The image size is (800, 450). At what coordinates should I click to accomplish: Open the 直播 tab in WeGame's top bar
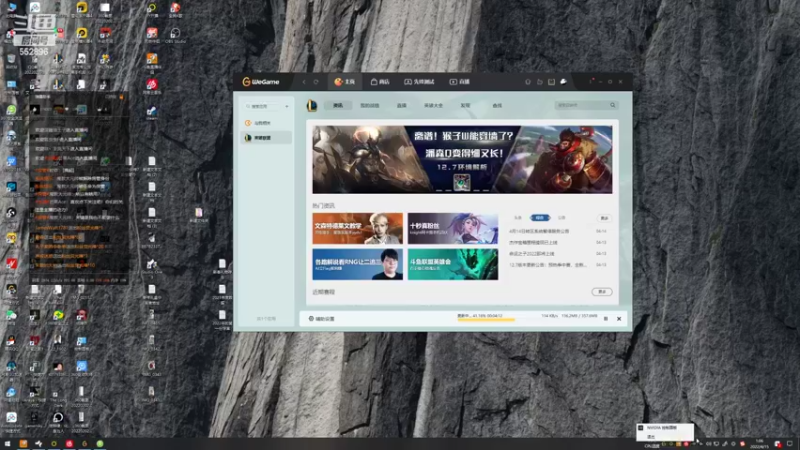pos(459,82)
